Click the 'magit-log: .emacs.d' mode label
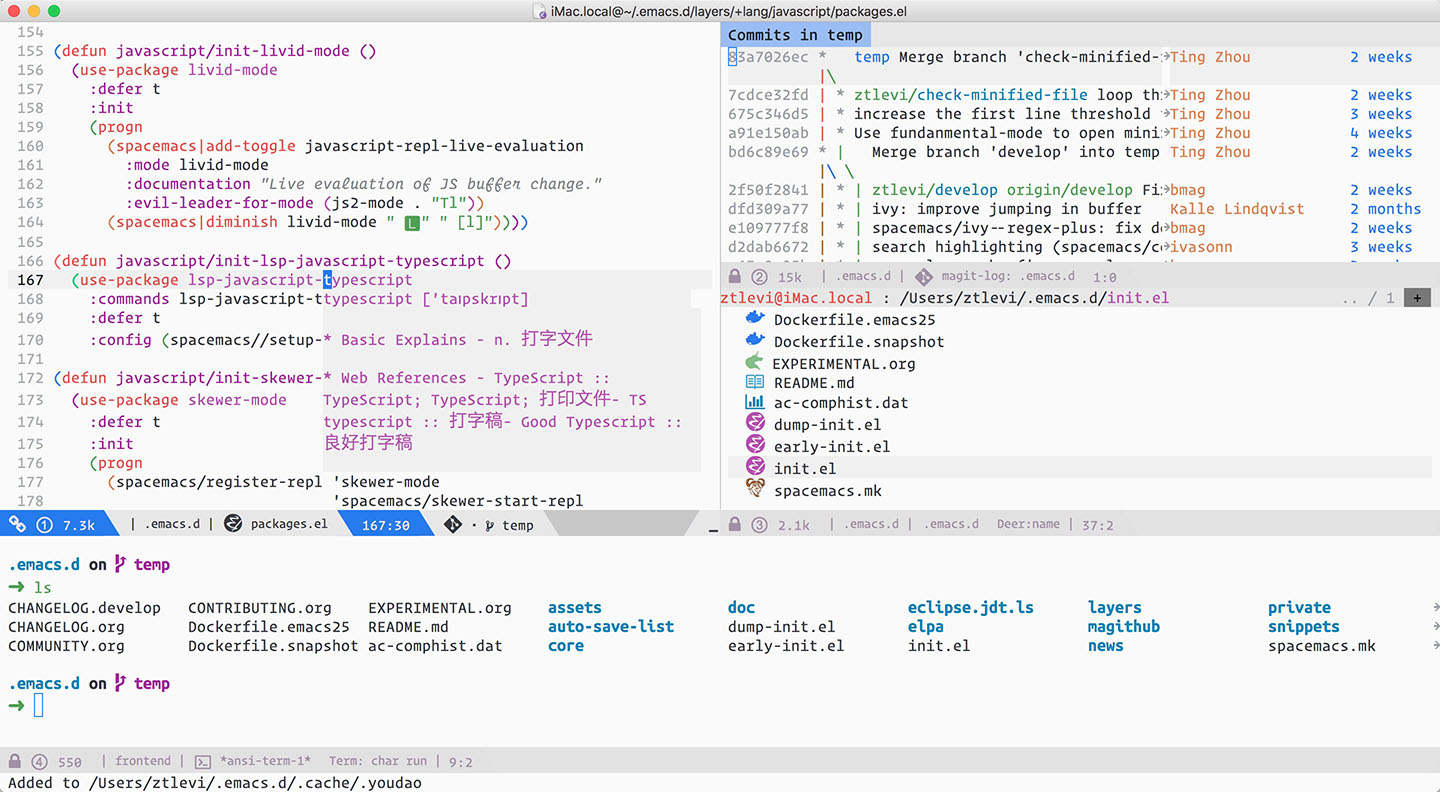1440x792 pixels. point(1009,277)
